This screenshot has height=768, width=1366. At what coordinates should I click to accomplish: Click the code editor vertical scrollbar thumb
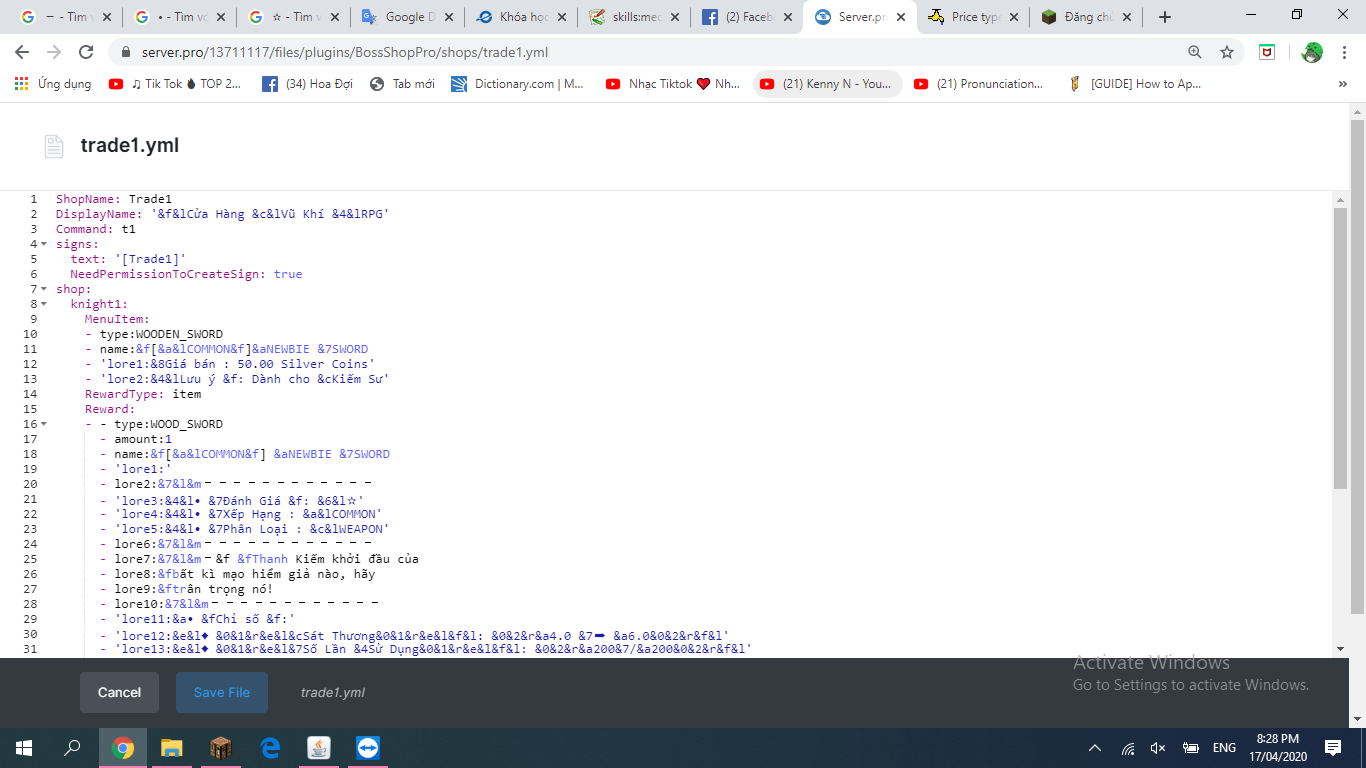point(1340,348)
